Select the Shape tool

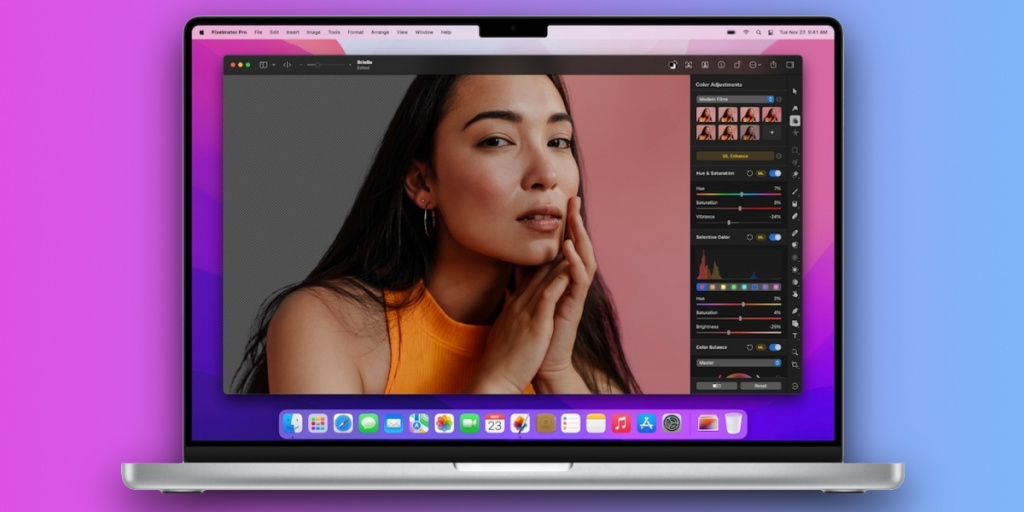pos(795,323)
